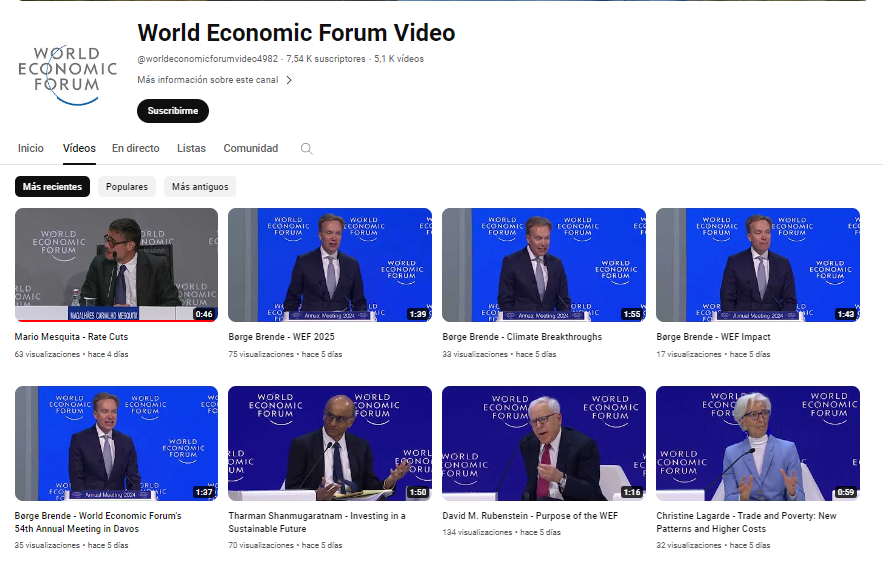883x567 pixels.
Task: Select the Vídeos tab
Action: point(79,148)
